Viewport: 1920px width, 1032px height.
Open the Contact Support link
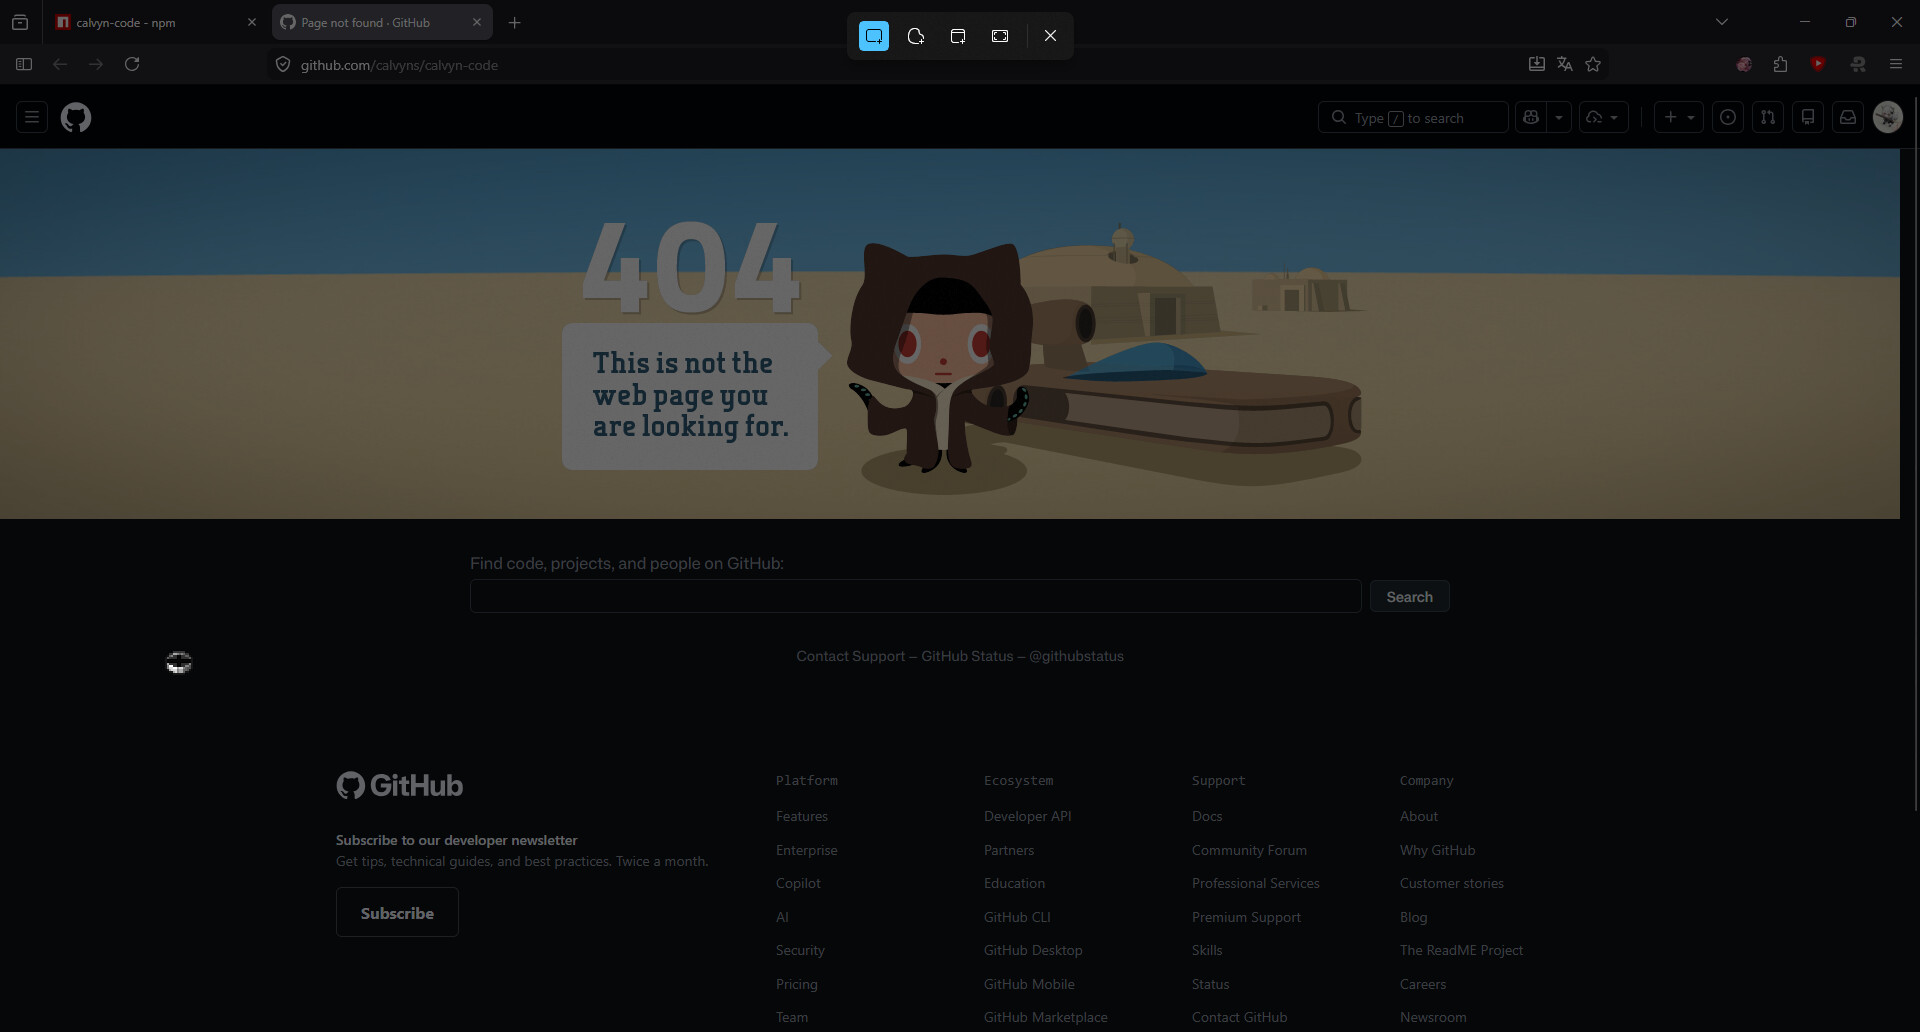pyautogui.click(x=850, y=656)
